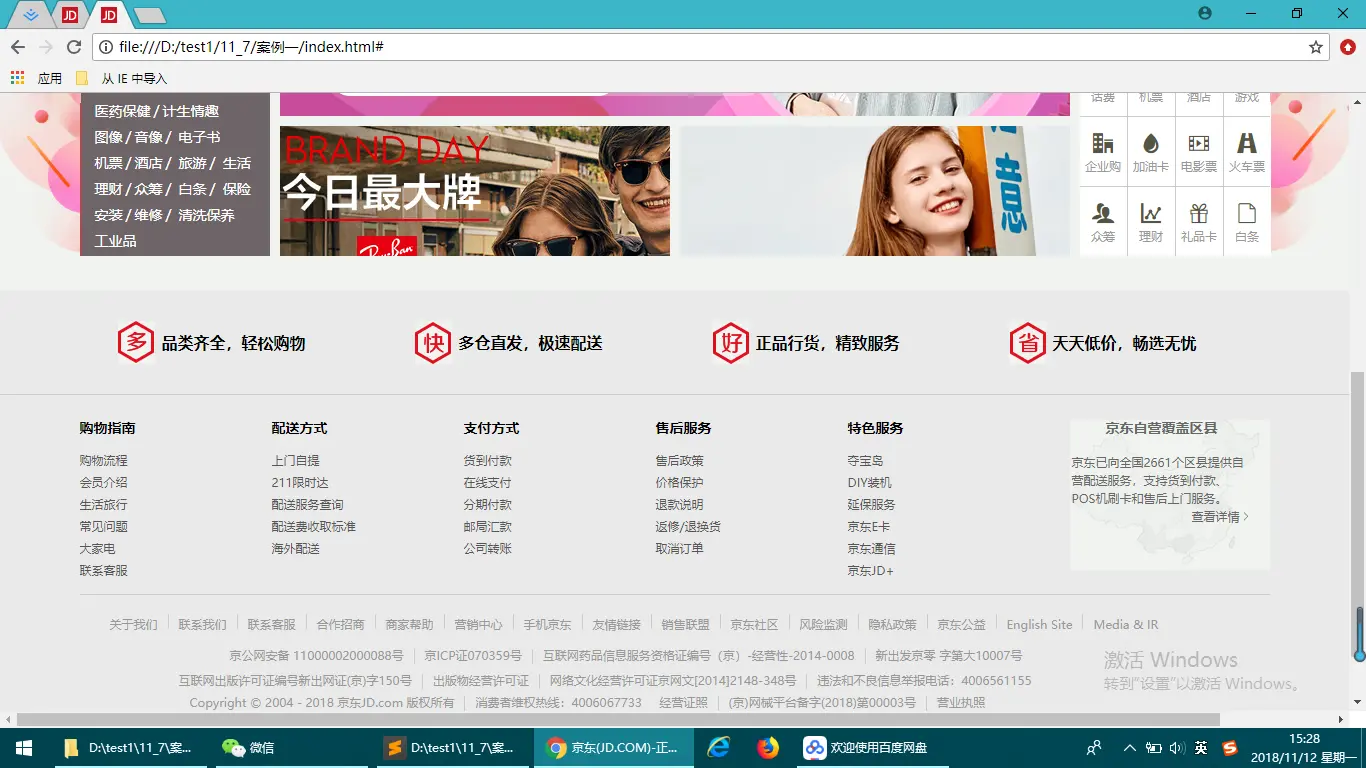Open the smiling girl promotional banner
This screenshot has width=1366, height=768.
point(875,191)
